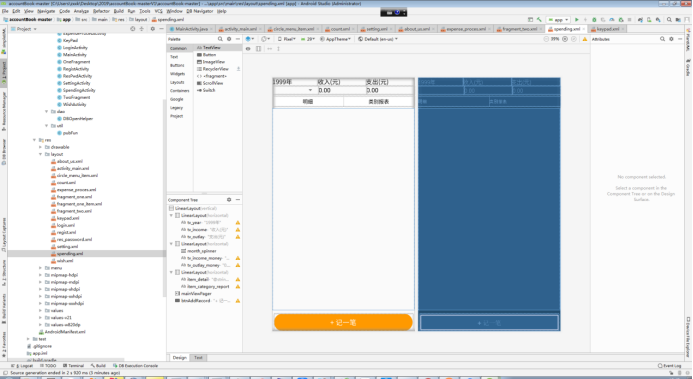The image size is (693, 379).
Task: Click the Attributes panel search icon
Action: pos(662,39)
